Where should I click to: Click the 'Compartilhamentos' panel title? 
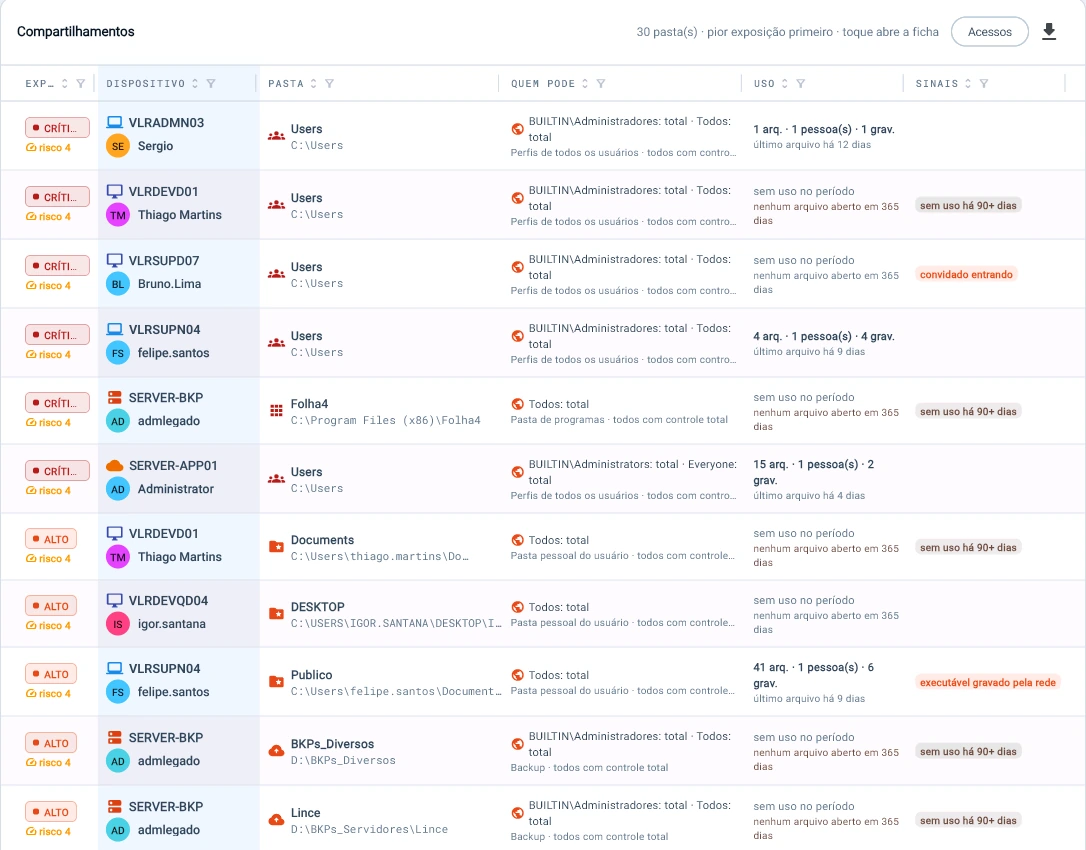click(x=75, y=31)
